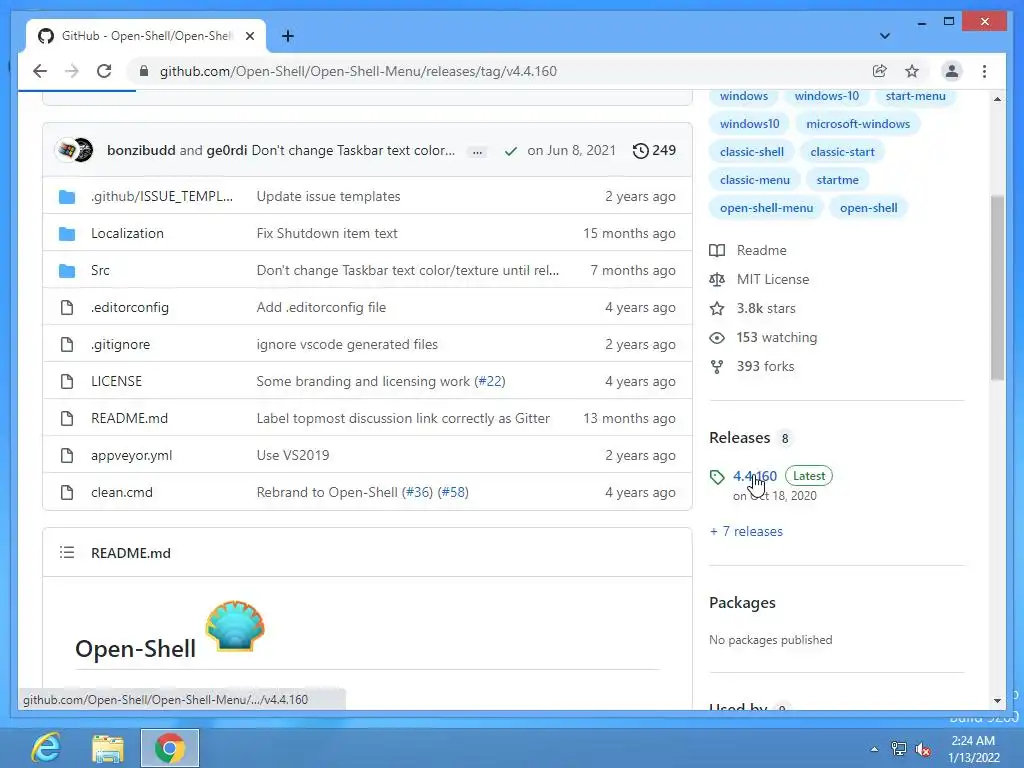Click the padlock site info icon
The height and width of the screenshot is (768, 1024).
144,71
